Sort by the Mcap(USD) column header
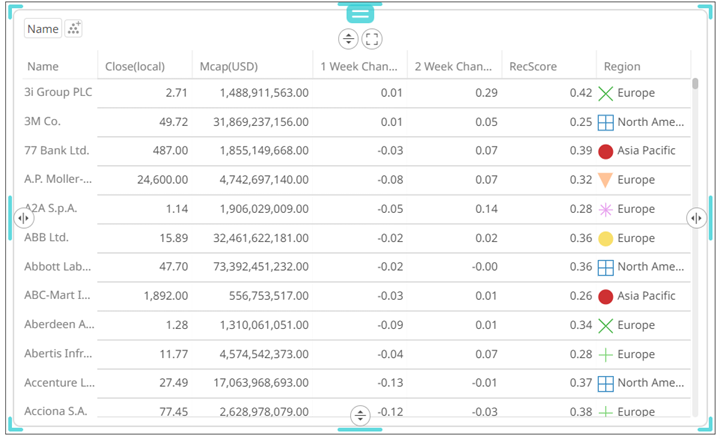Screen dimensions: 720x439 [229, 67]
